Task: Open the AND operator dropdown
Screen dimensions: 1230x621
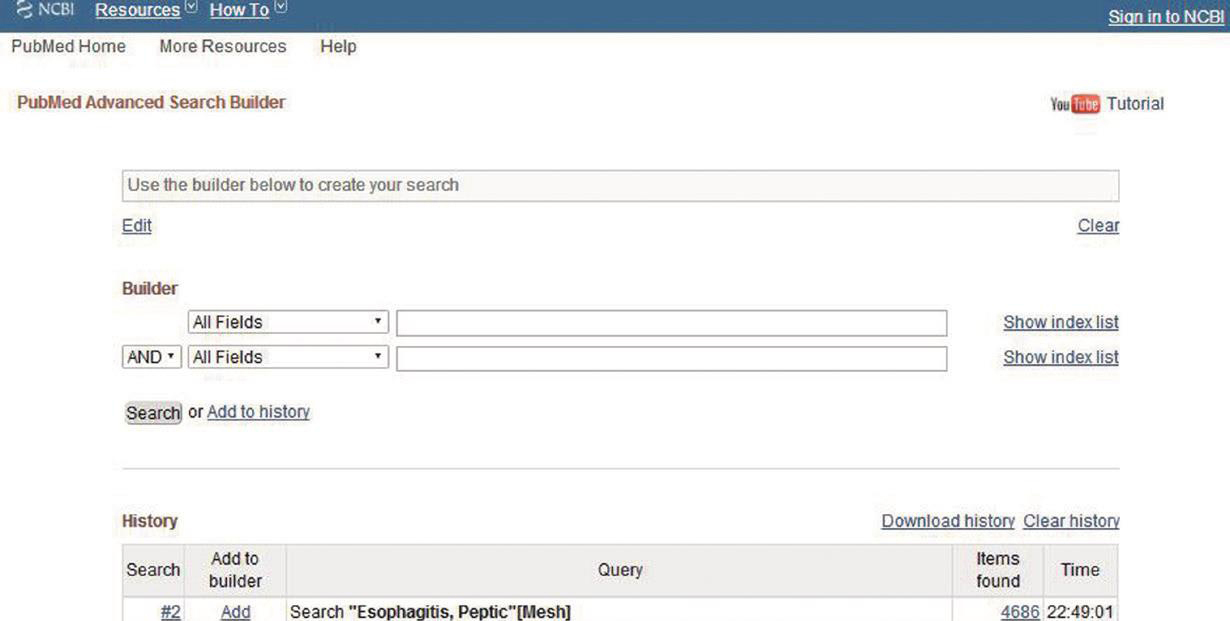Action: coord(152,358)
